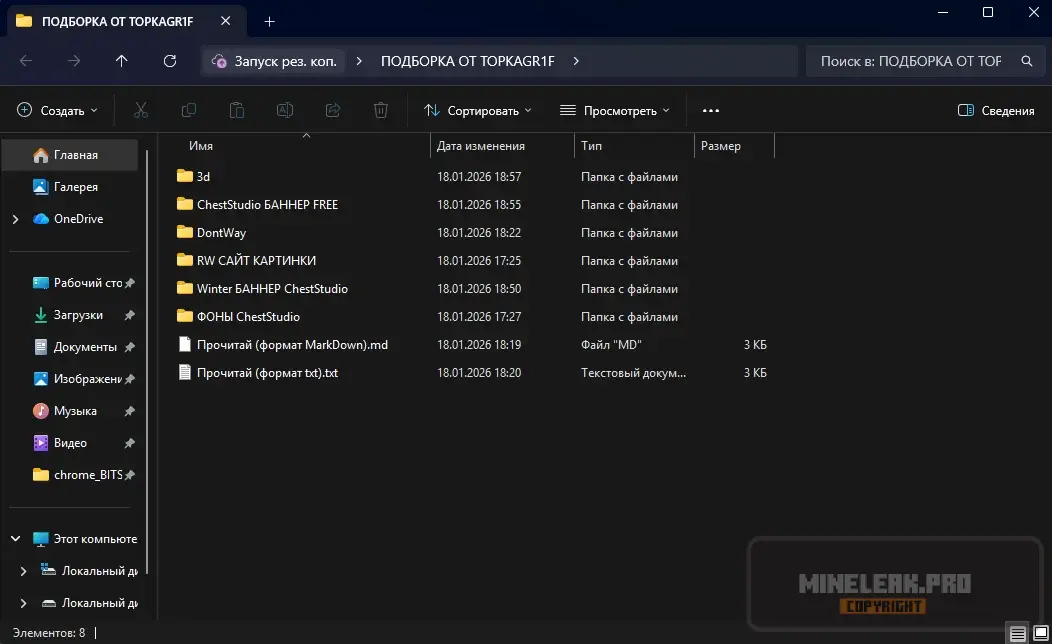
Task: Open the Просмотреть view menu
Action: [x=614, y=110]
